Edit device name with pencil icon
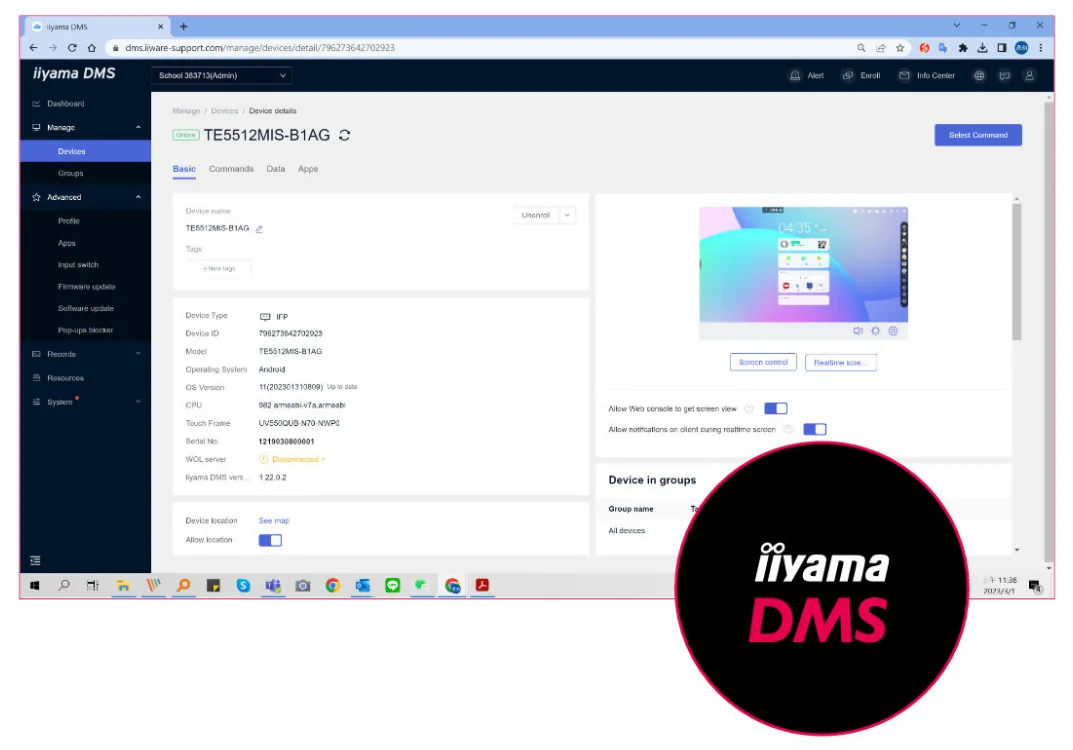Image resolution: width=1073 pixels, height=750 pixels. coord(259,229)
